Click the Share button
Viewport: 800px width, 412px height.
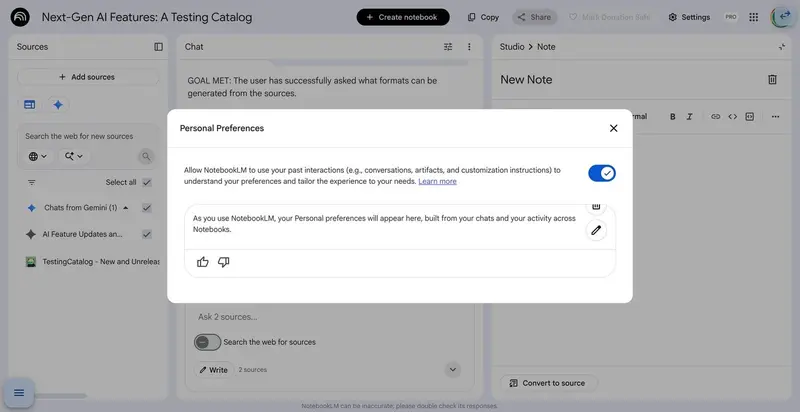(x=534, y=17)
